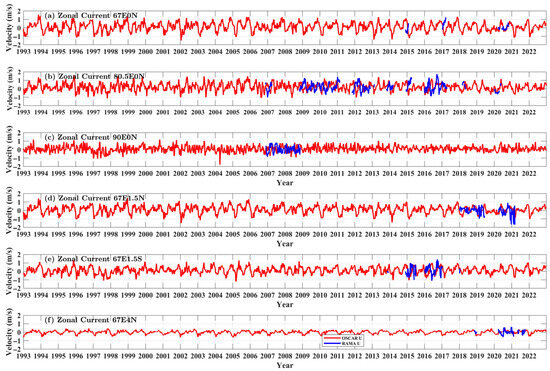Click the "2013" tick label on panel (e)
The width and height of the screenshot is (550, 371).
coord(372,295)
